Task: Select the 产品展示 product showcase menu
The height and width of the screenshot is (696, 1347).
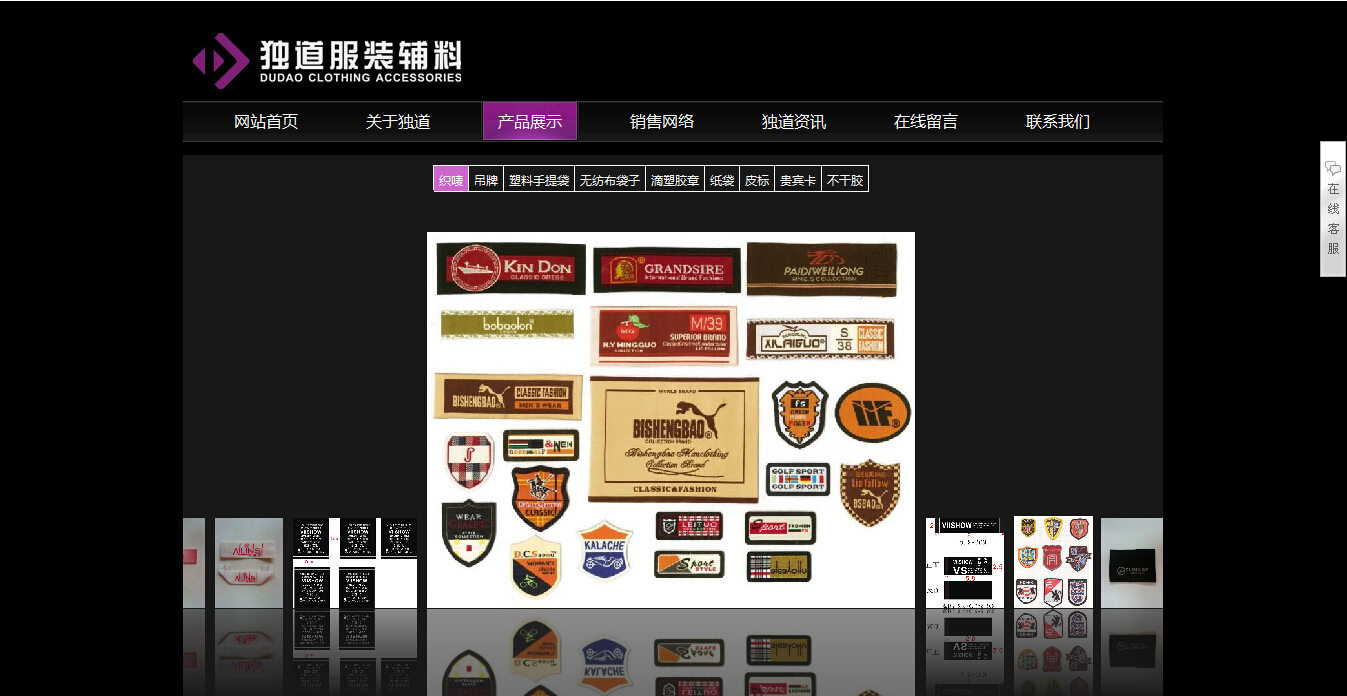Action: tap(530, 121)
